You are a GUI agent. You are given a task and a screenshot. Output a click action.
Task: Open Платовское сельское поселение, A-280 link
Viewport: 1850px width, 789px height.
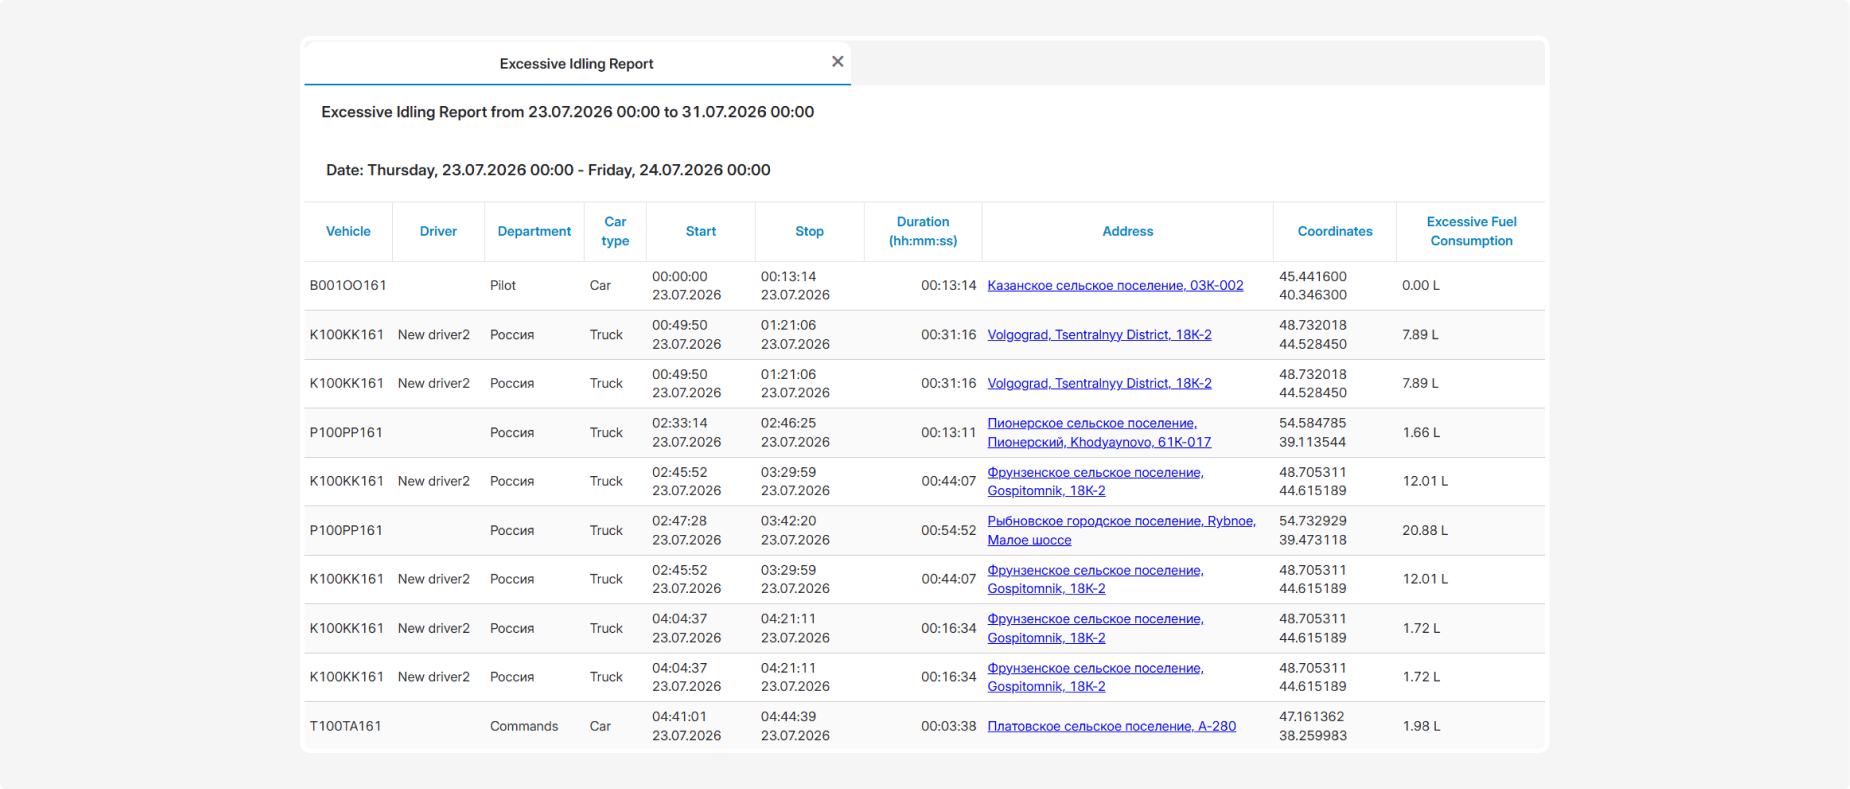(x=1111, y=727)
